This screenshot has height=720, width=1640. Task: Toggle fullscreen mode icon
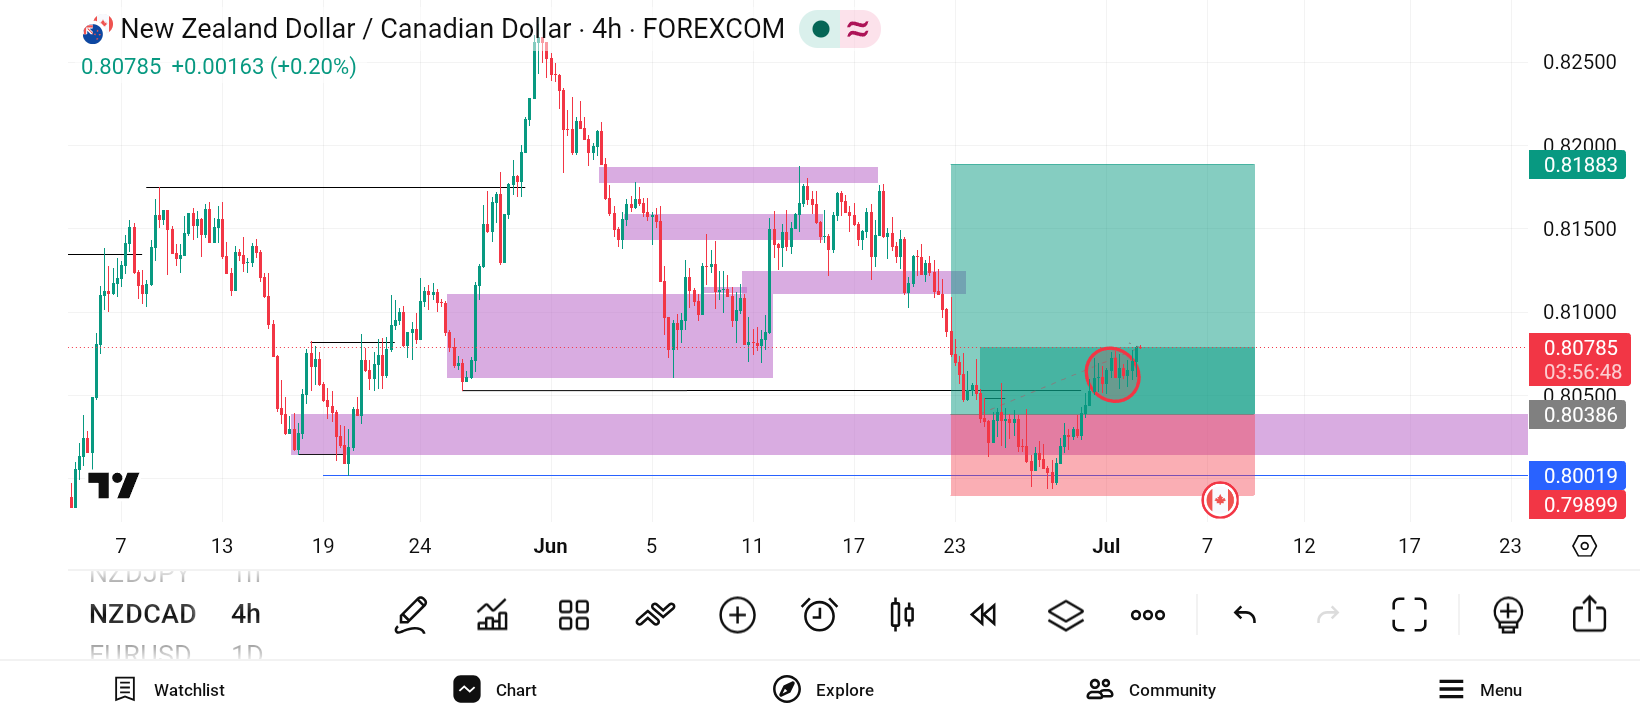(x=1410, y=615)
